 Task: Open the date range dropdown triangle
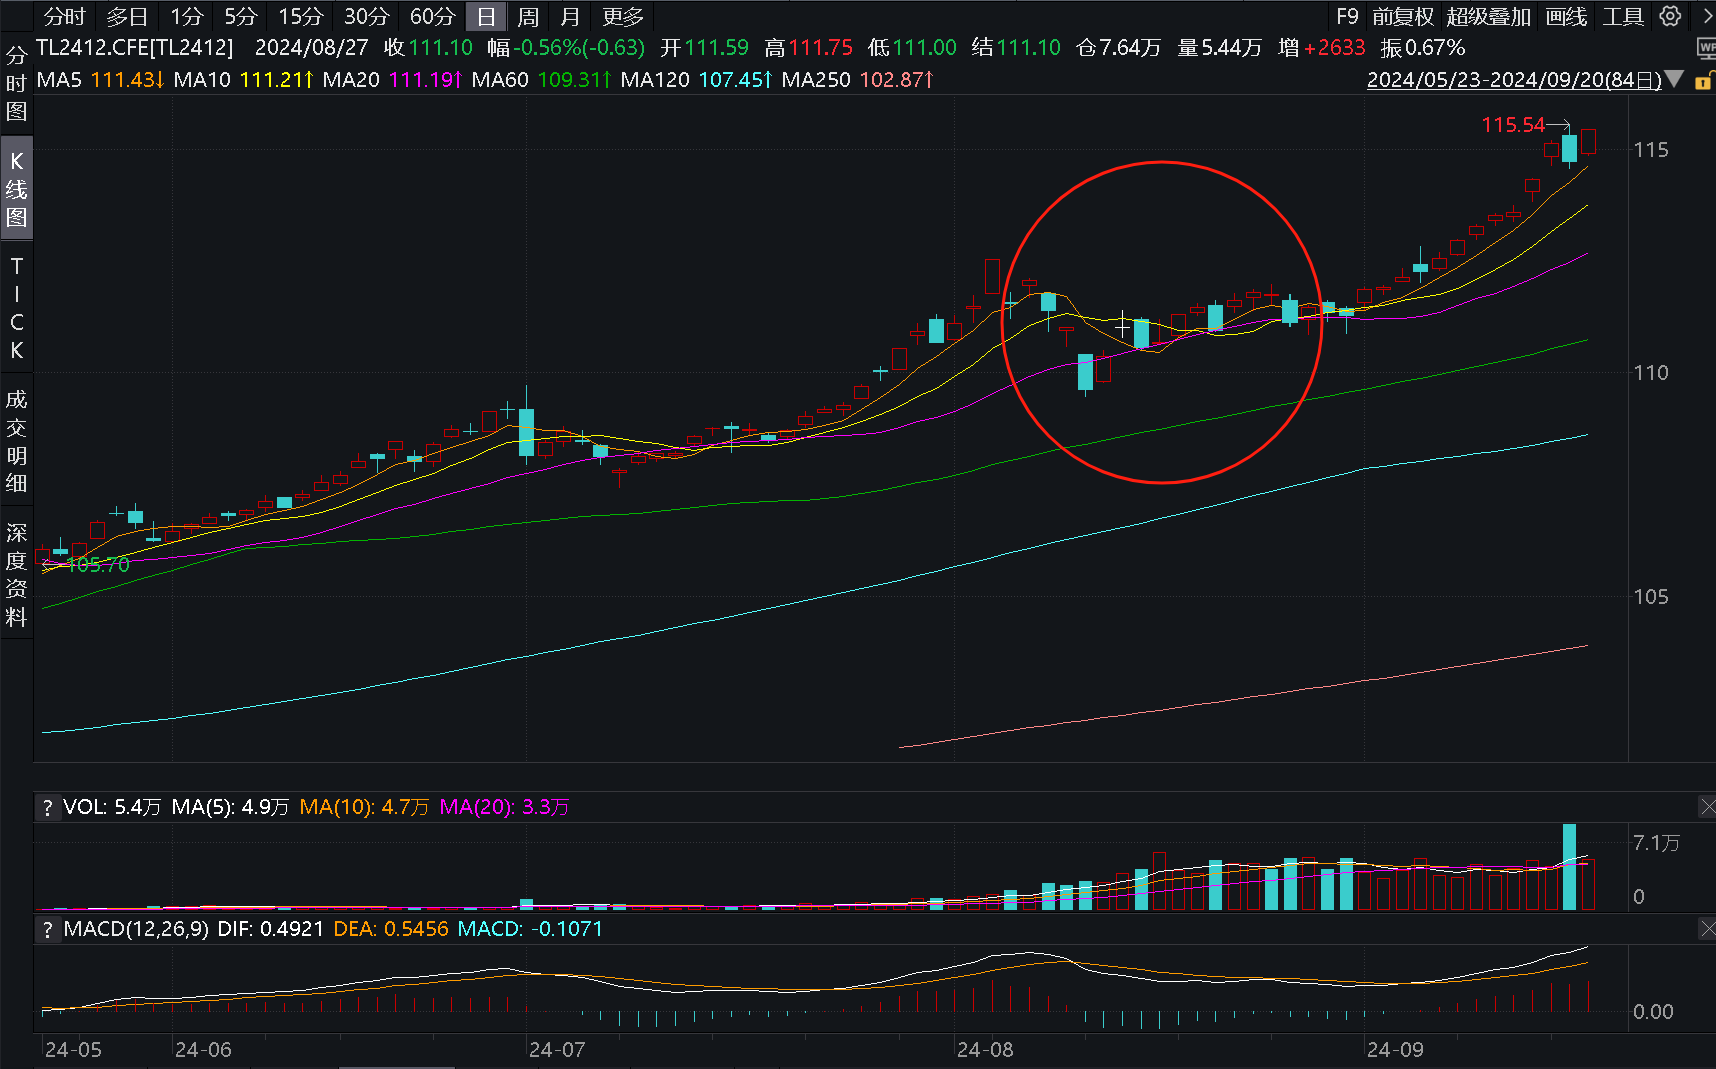point(1674,79)
